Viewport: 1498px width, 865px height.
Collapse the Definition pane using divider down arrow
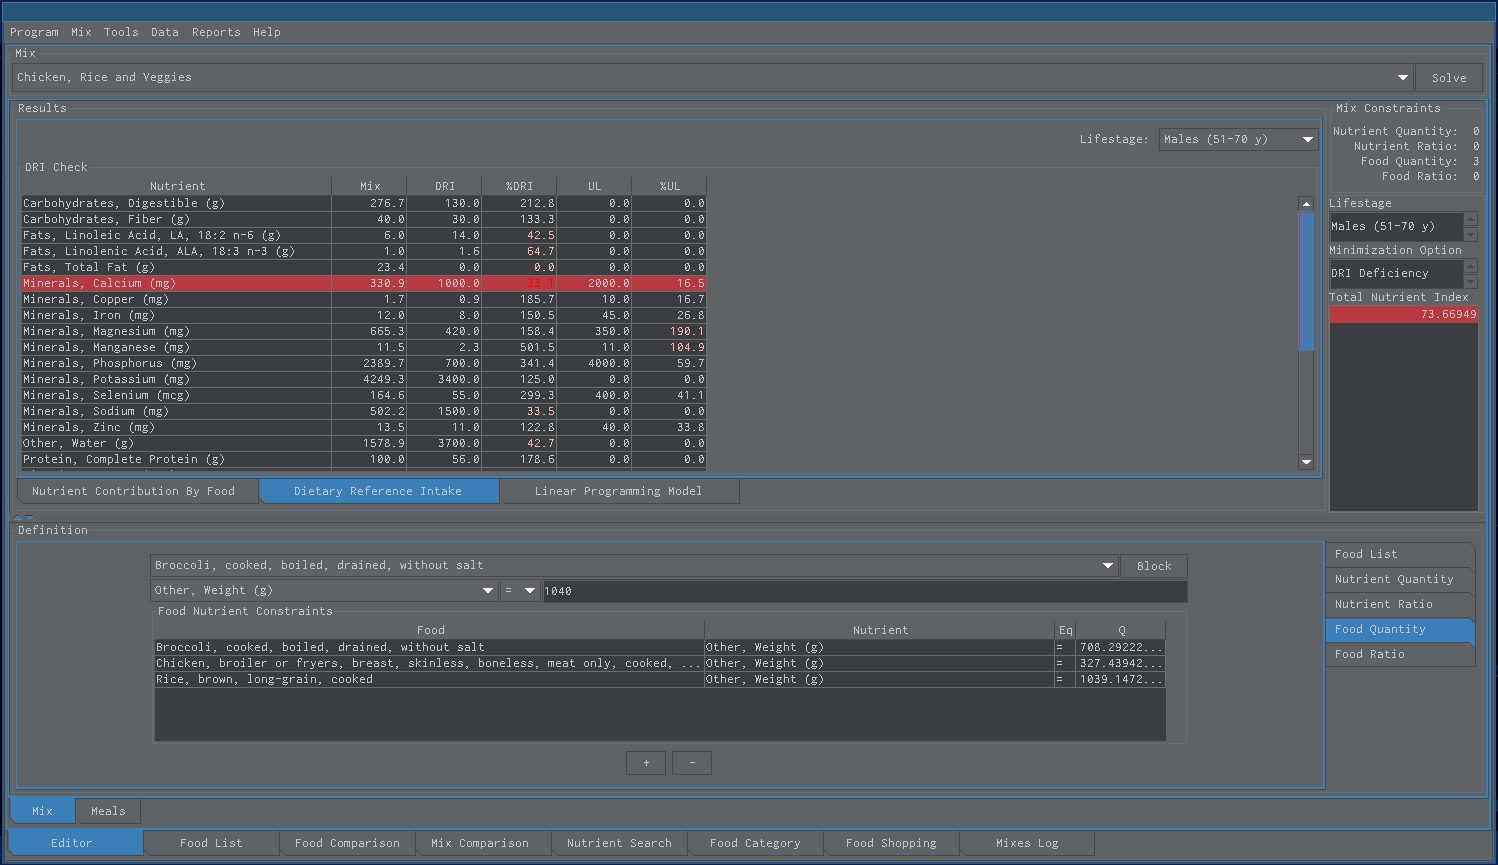[29, 517]
